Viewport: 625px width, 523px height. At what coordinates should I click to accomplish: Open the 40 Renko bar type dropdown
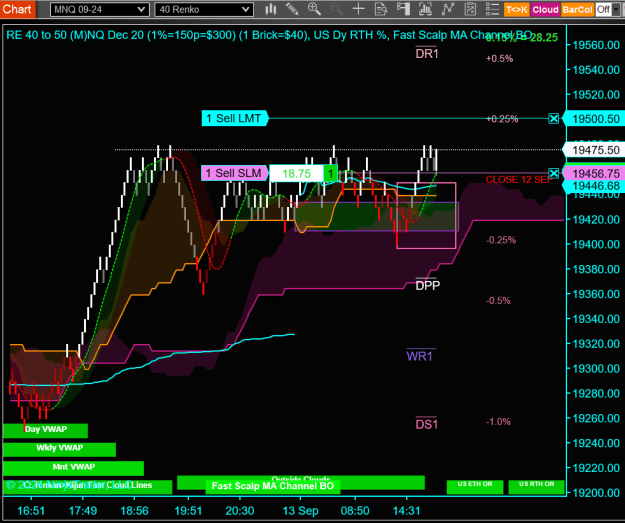204,10
